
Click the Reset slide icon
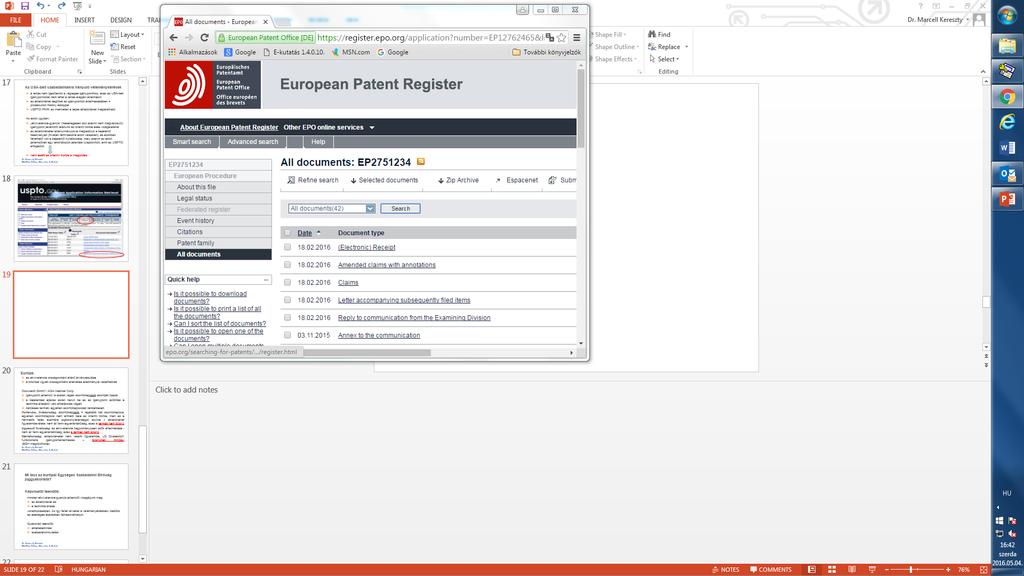114,46
